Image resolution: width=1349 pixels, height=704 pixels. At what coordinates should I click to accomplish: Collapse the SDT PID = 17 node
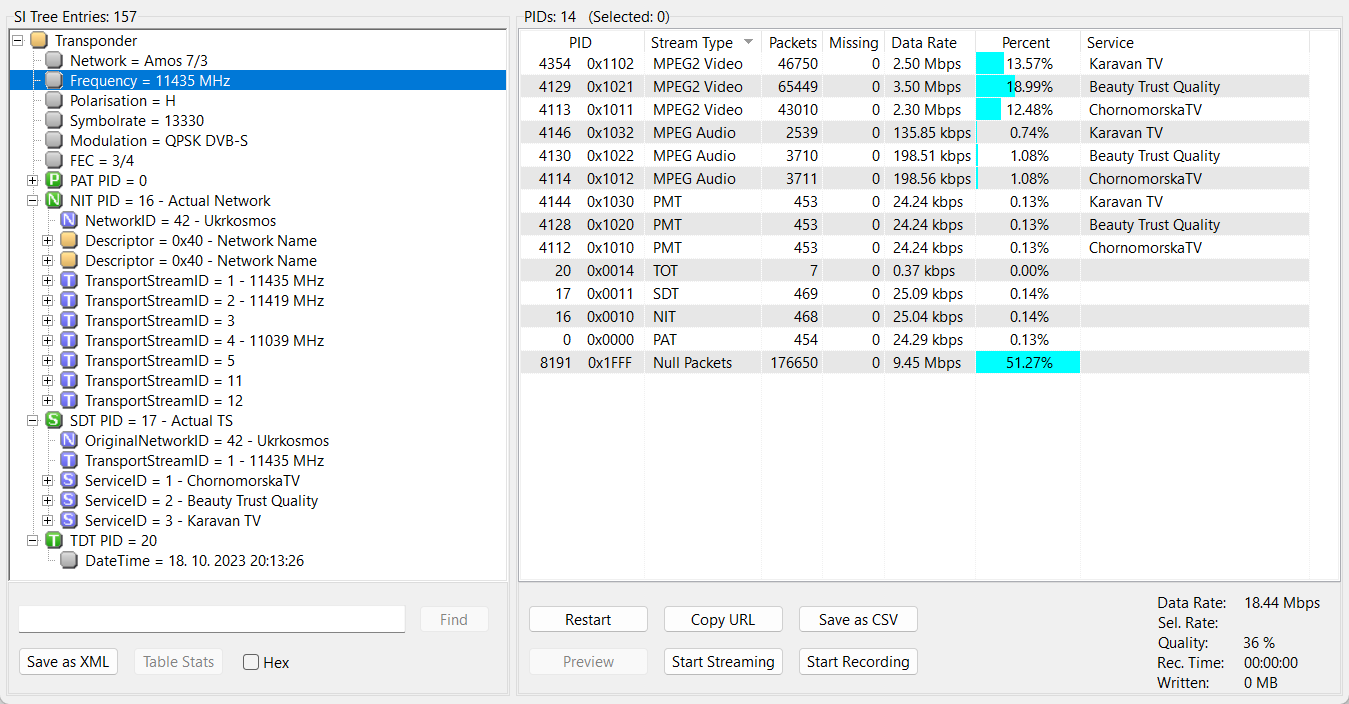click(33, 421)
